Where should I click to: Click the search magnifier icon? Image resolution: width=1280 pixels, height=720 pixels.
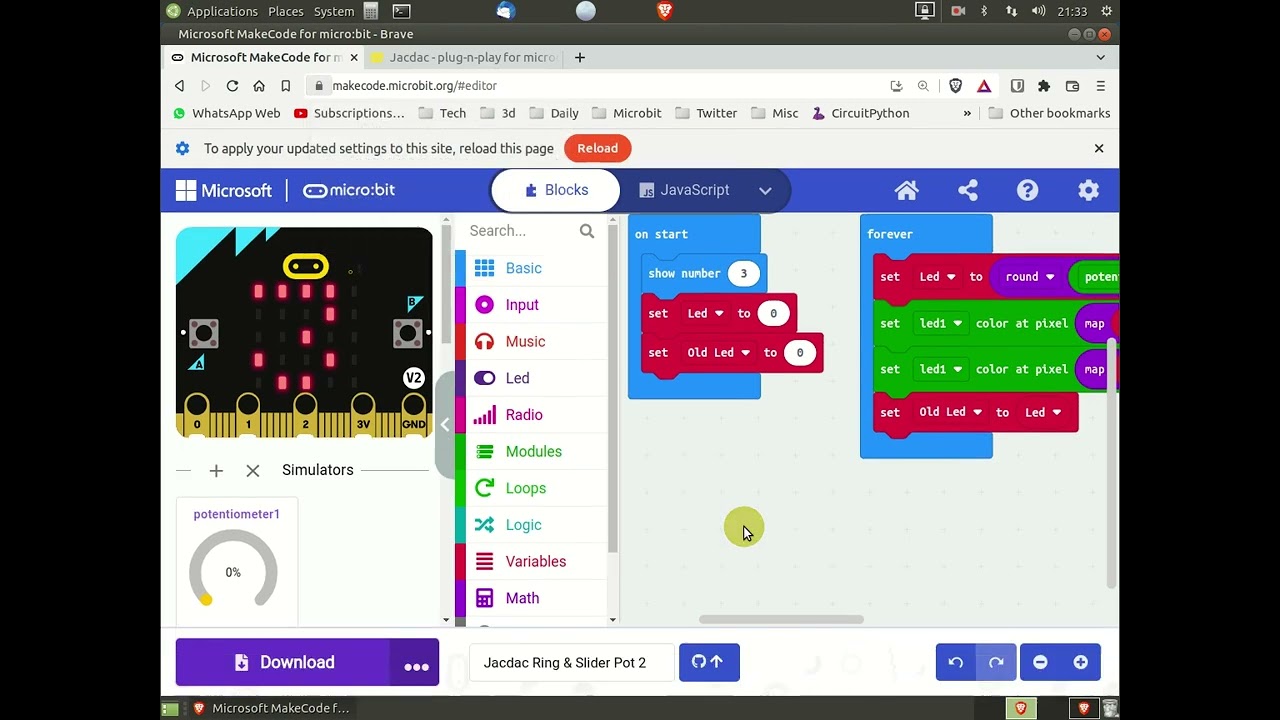(587, 231)
